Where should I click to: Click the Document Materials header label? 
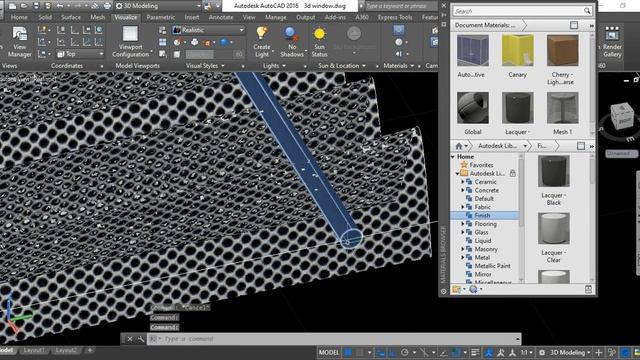pos(485,25)
